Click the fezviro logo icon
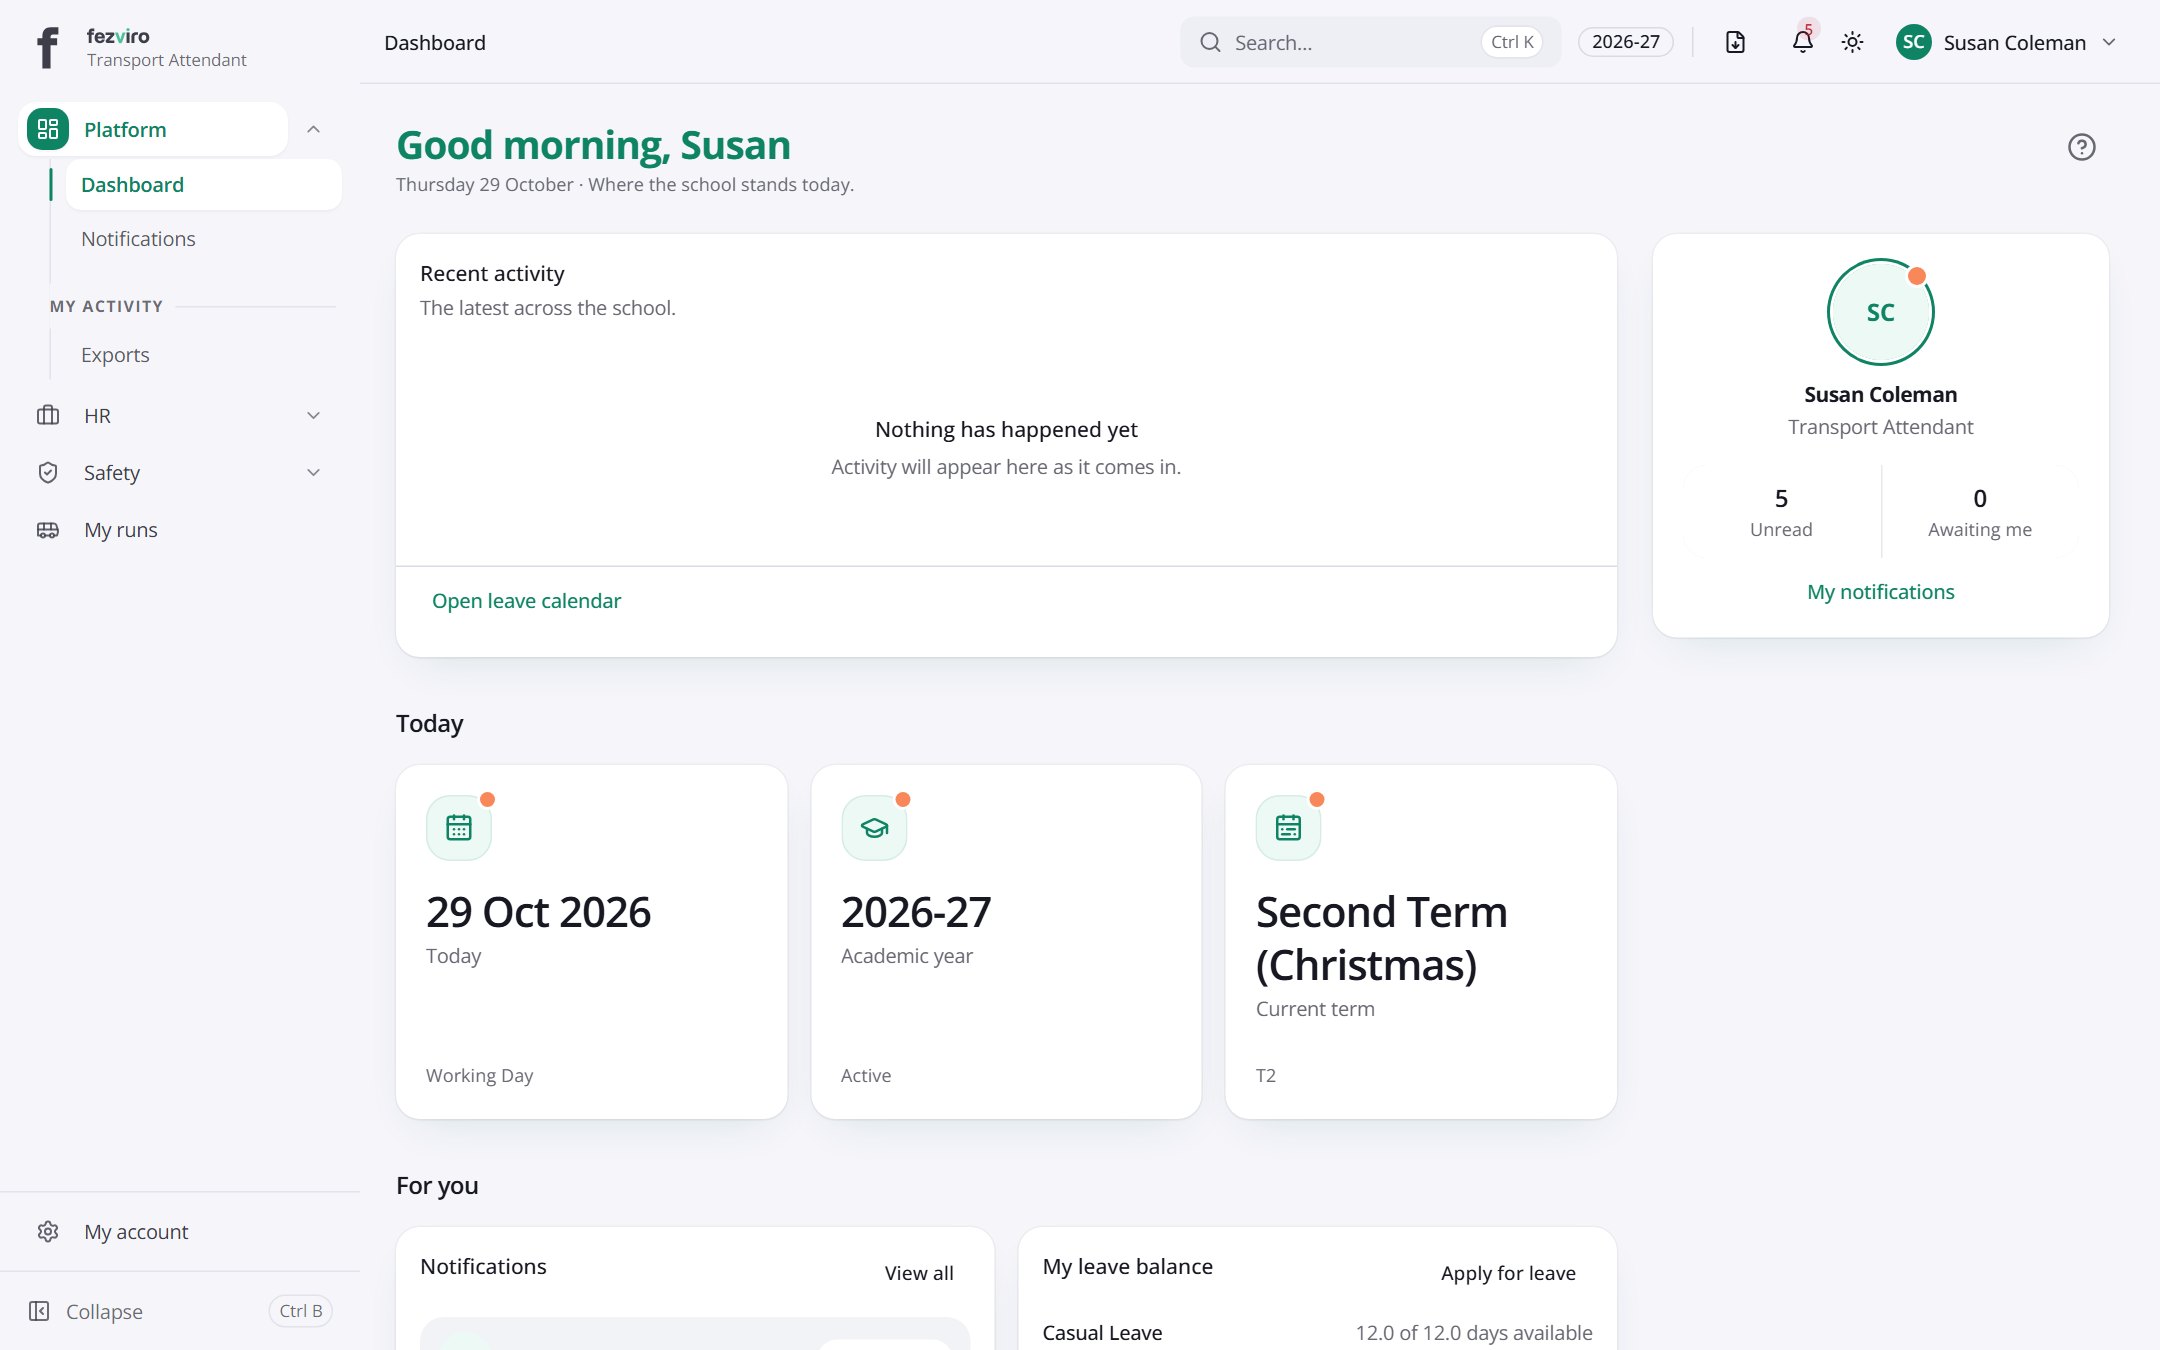 47,47
